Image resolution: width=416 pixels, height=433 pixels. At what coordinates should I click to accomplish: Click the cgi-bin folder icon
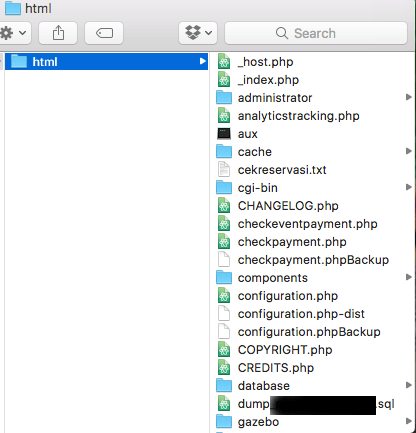pyautogui.click(x=224, y=187)
